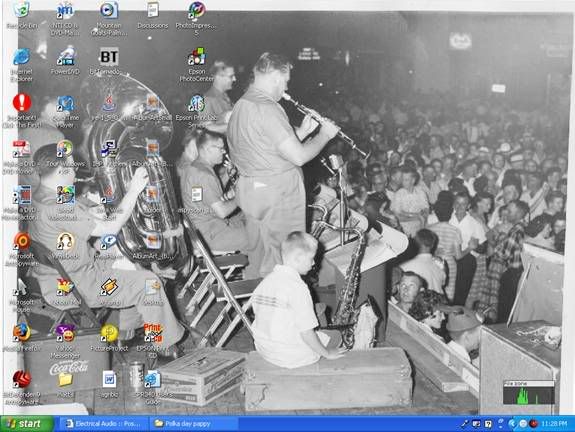This screenshot has width=575, height=432.
Task: Click the network connection tray icon
Action: [x=477, y=424]
